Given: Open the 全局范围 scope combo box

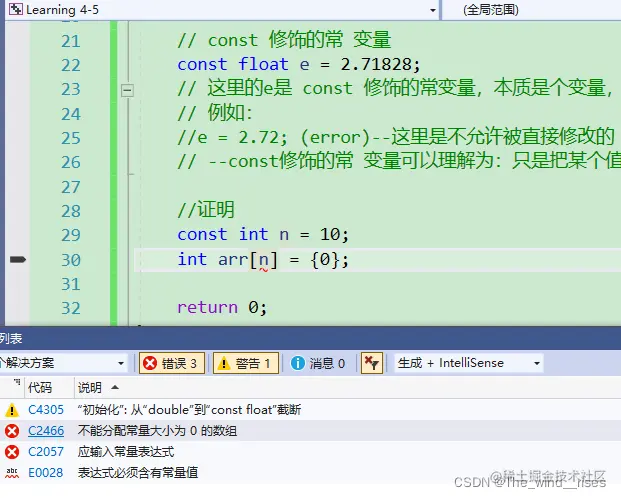Looking at the screenshot, I should (532, 10).
